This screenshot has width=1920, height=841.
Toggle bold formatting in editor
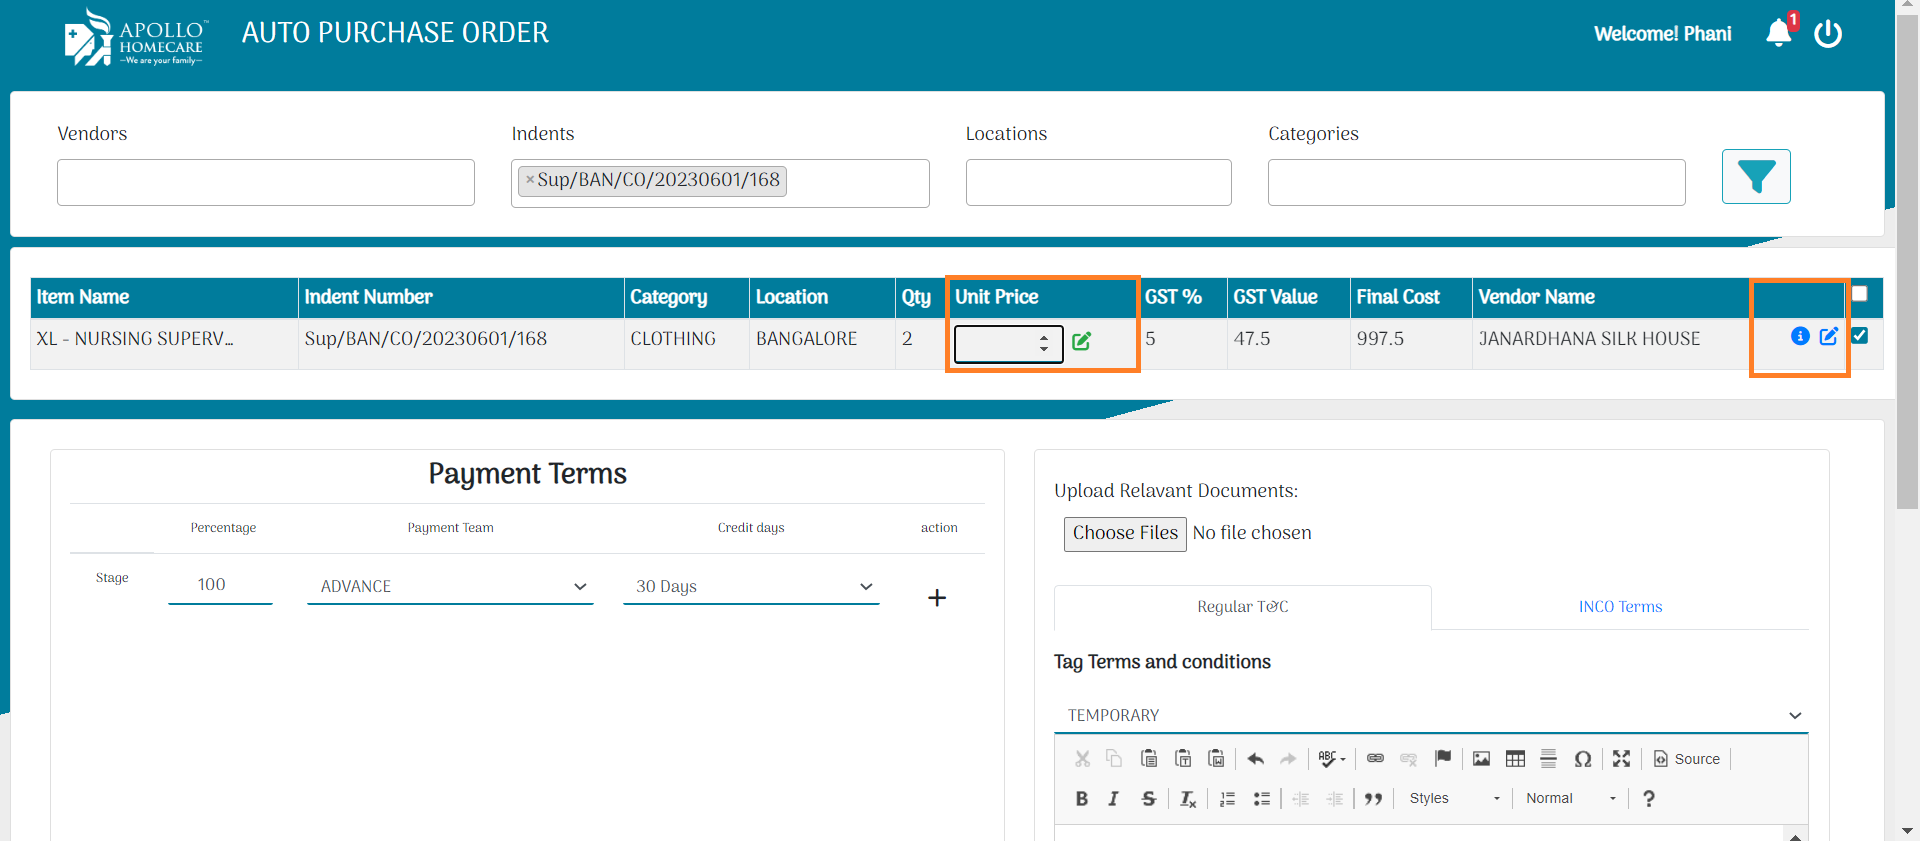click(1081, 798)
